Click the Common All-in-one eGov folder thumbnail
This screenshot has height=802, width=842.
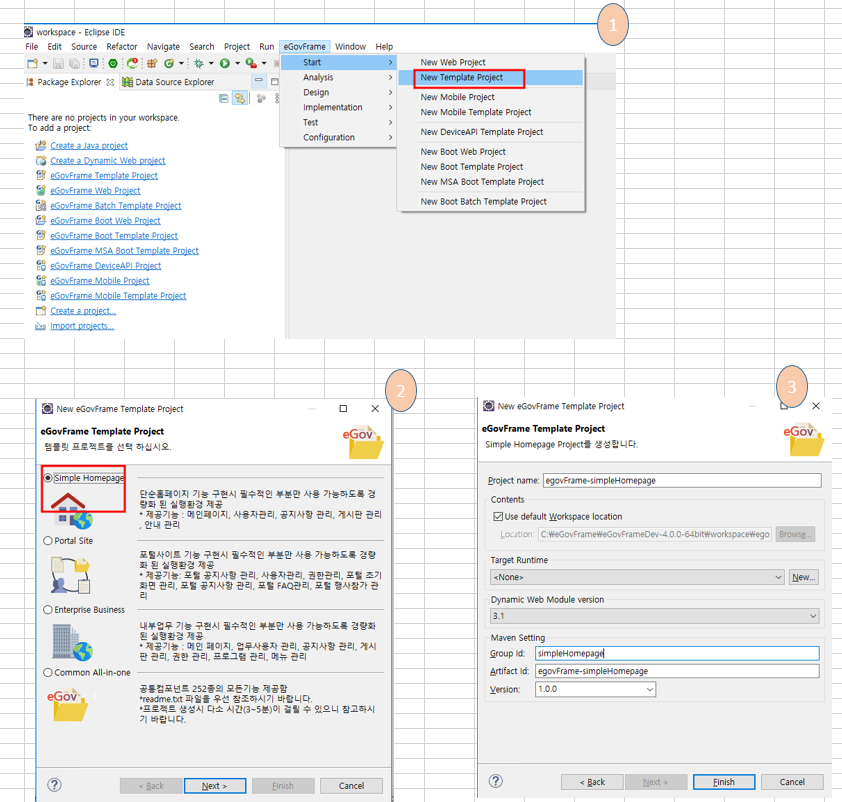tap(67, 705)
